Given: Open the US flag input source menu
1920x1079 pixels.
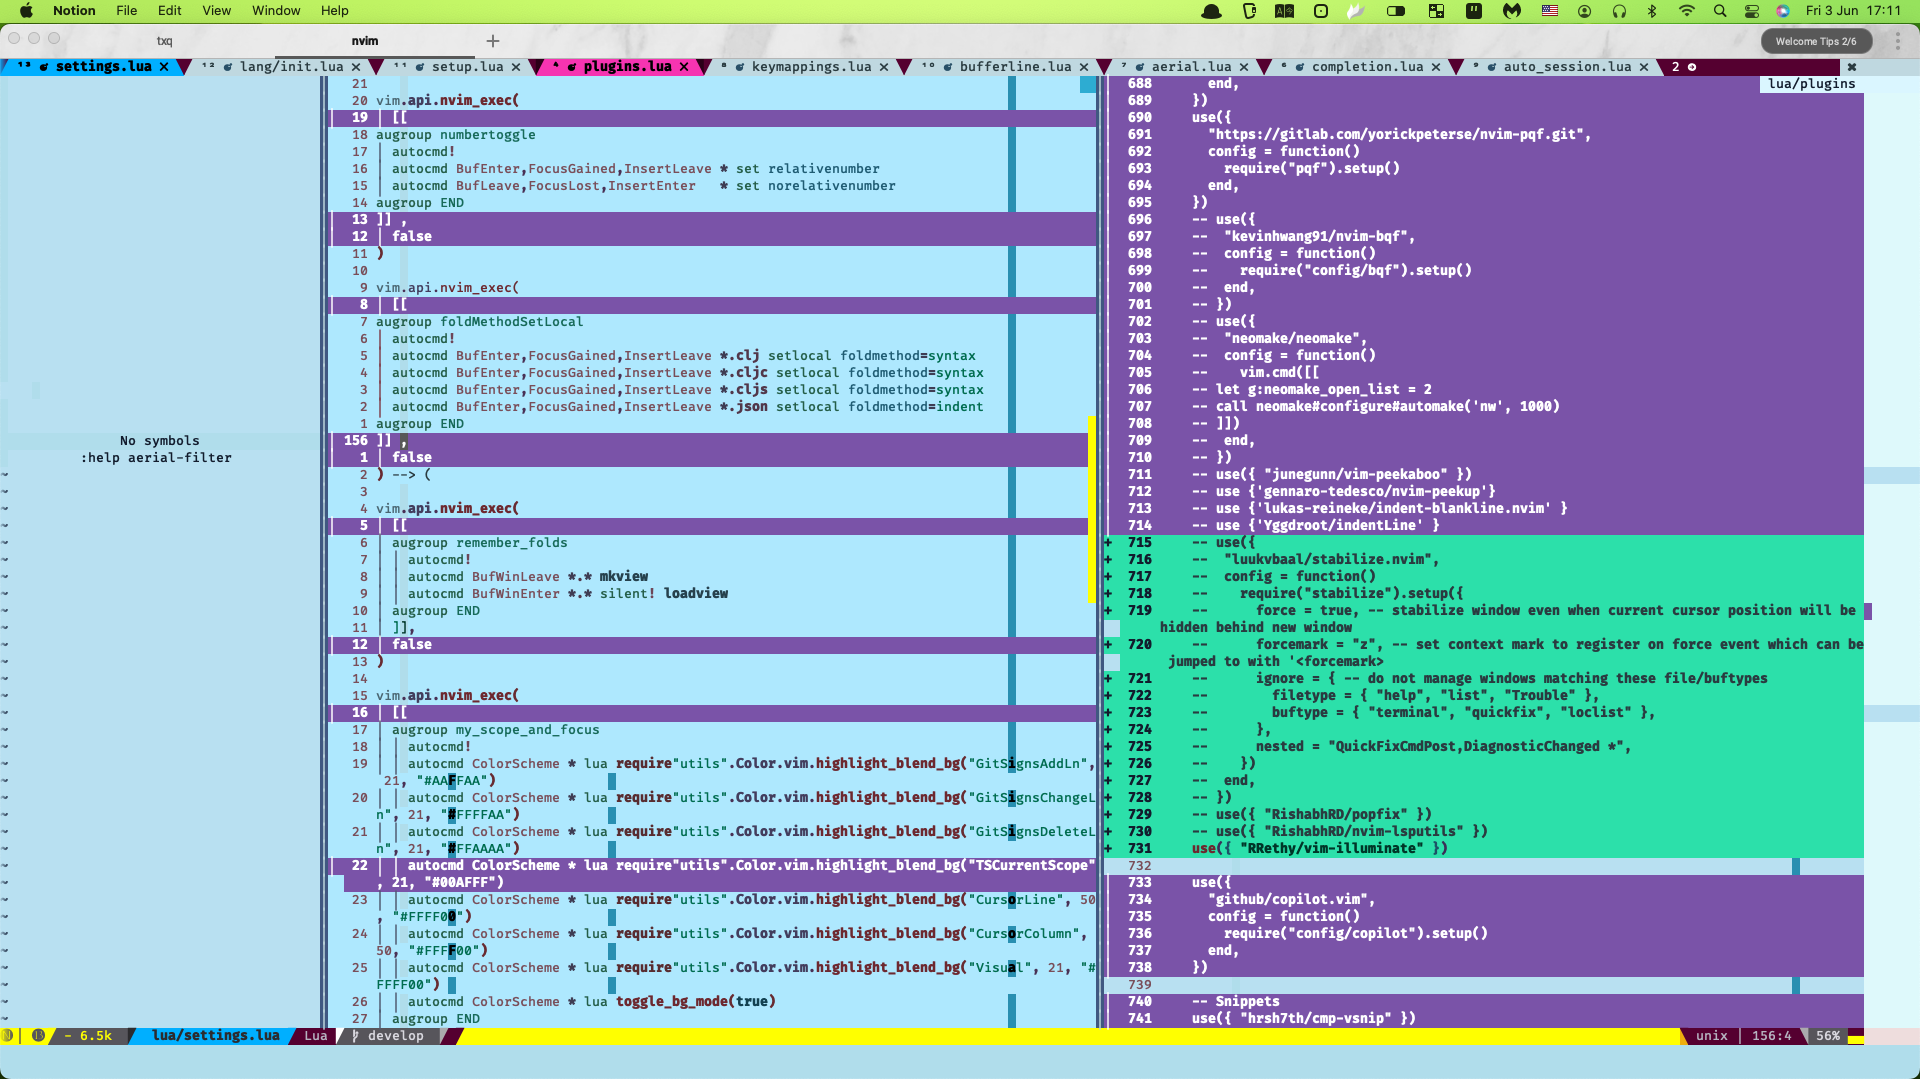Looking at the screenshot, I should pos(1550,11).
